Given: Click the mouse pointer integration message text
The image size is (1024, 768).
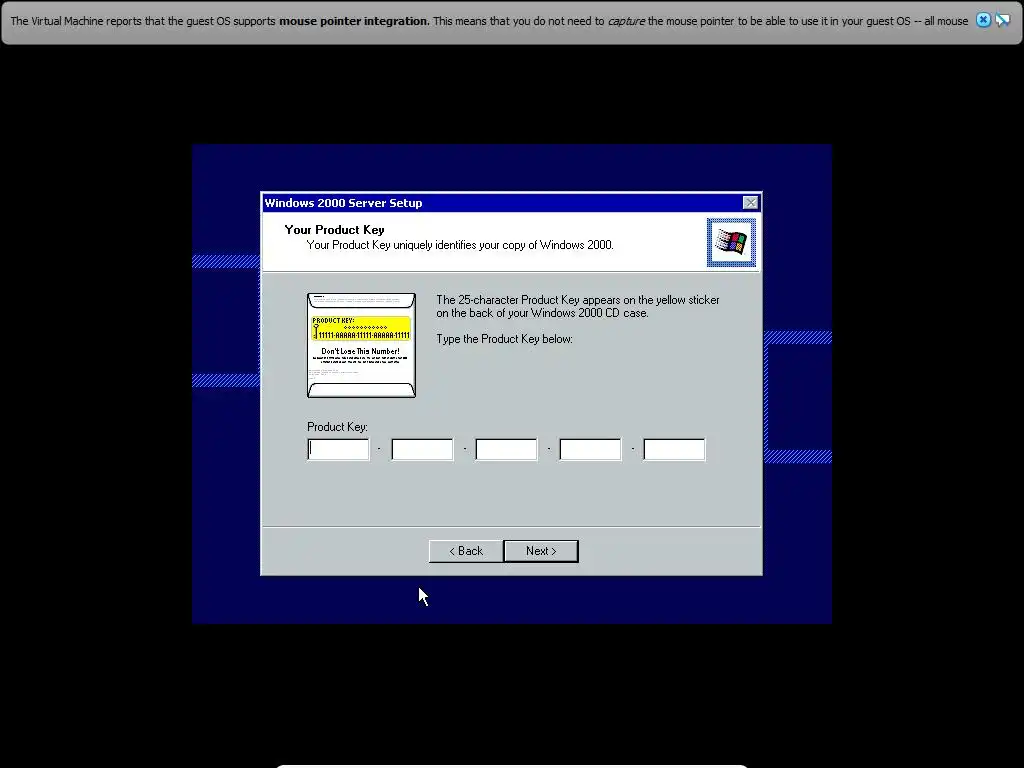Looking at the screenshot, I should [489, 21].
